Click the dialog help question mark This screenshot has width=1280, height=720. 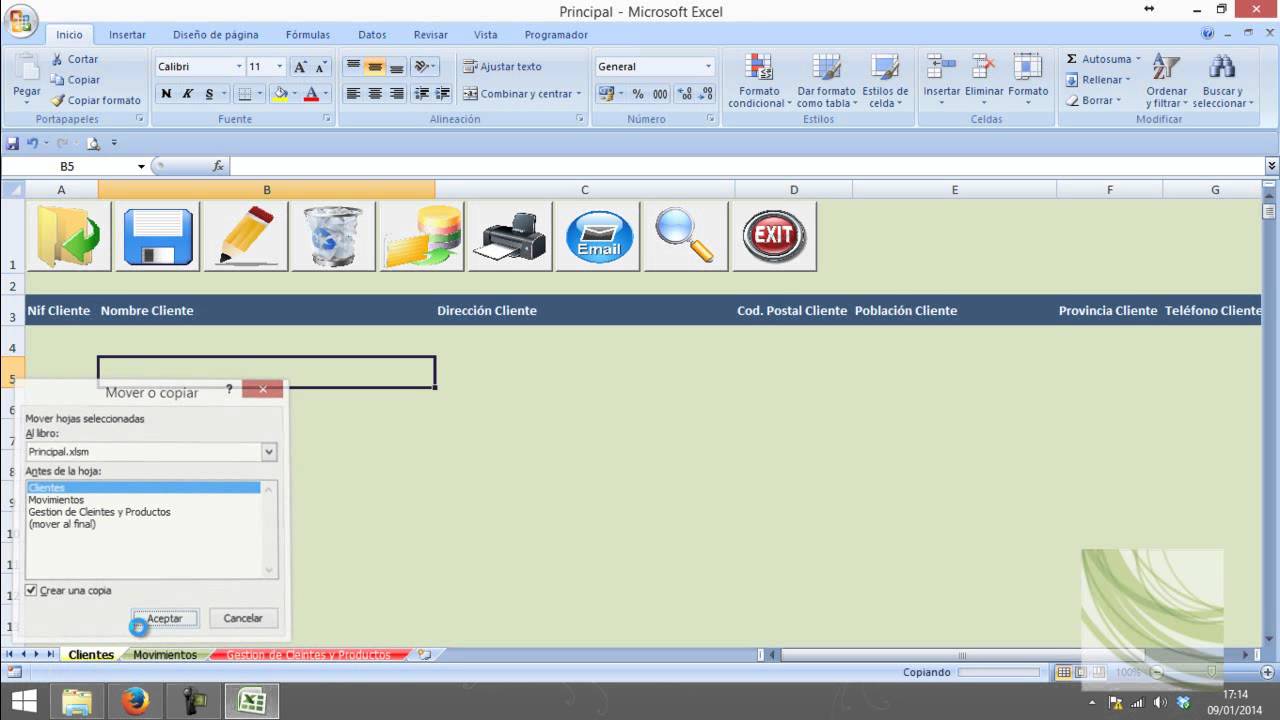click(229, 389)
